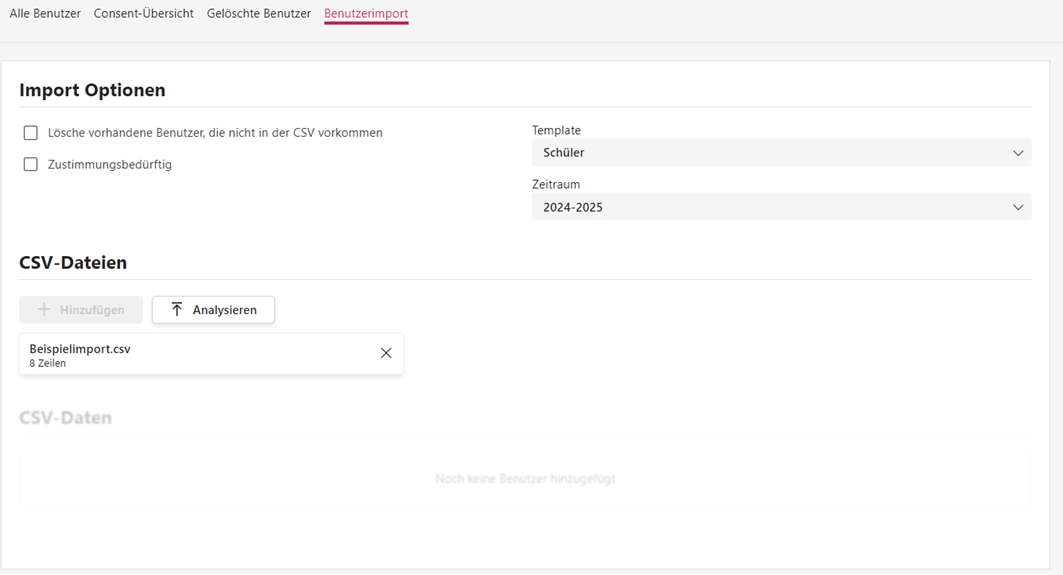Click the '8 Zeilen' row count text
The height and width of the screenshot is (575, 1063).
[x=48, y=364]
